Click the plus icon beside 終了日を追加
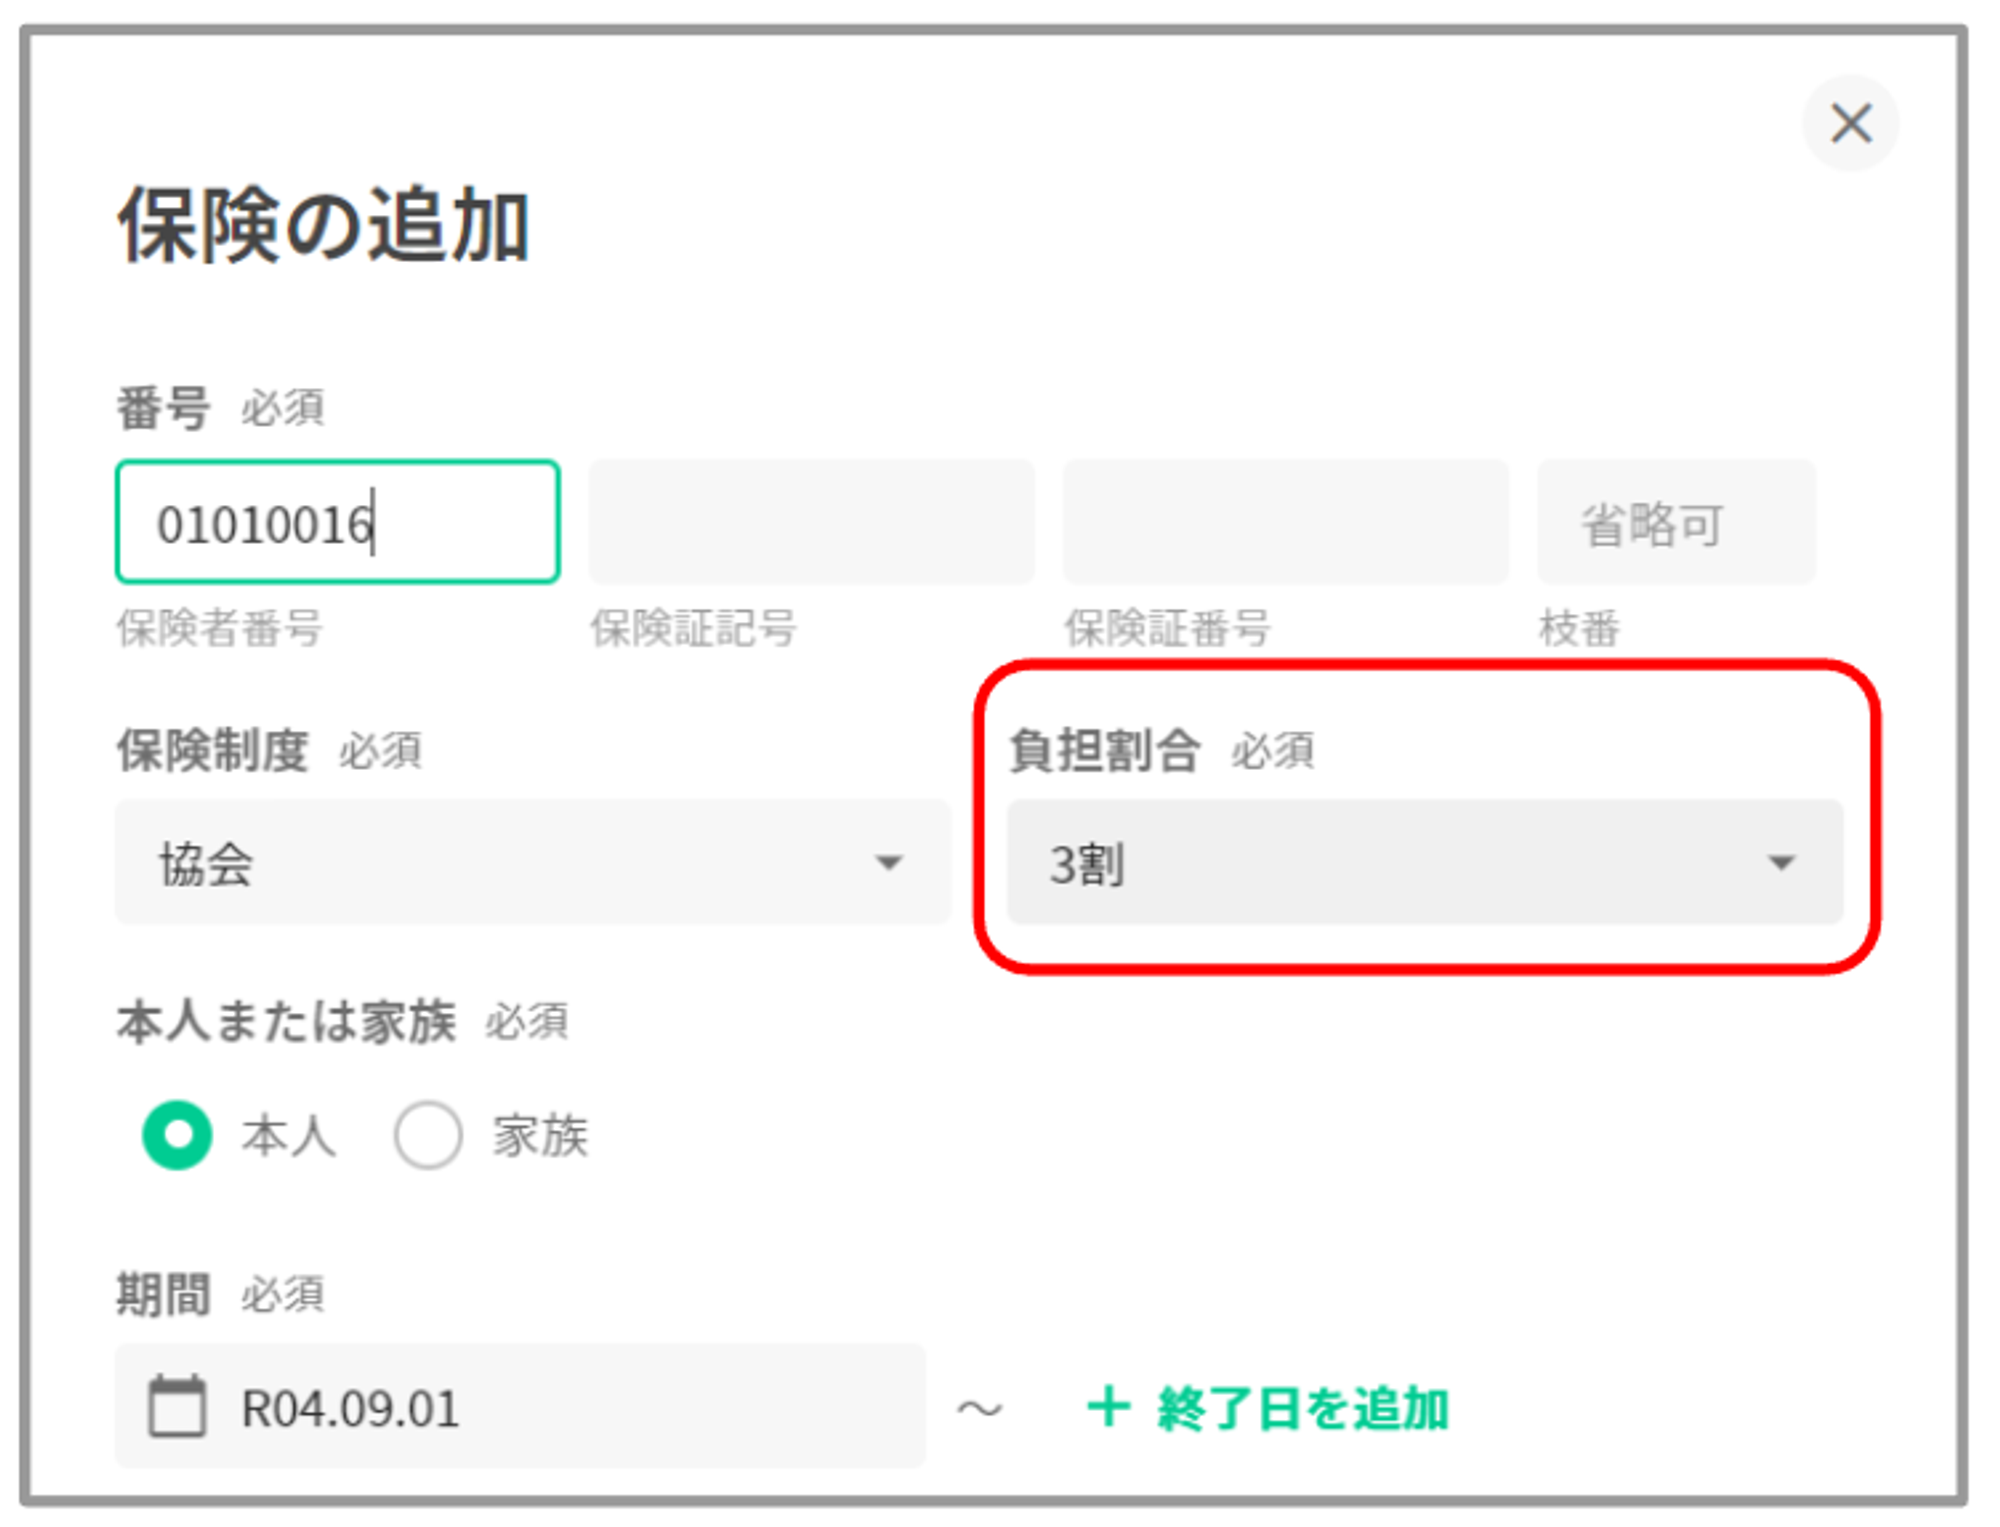This screenshot has width=2000, height=1527. coord(1108,1407)
